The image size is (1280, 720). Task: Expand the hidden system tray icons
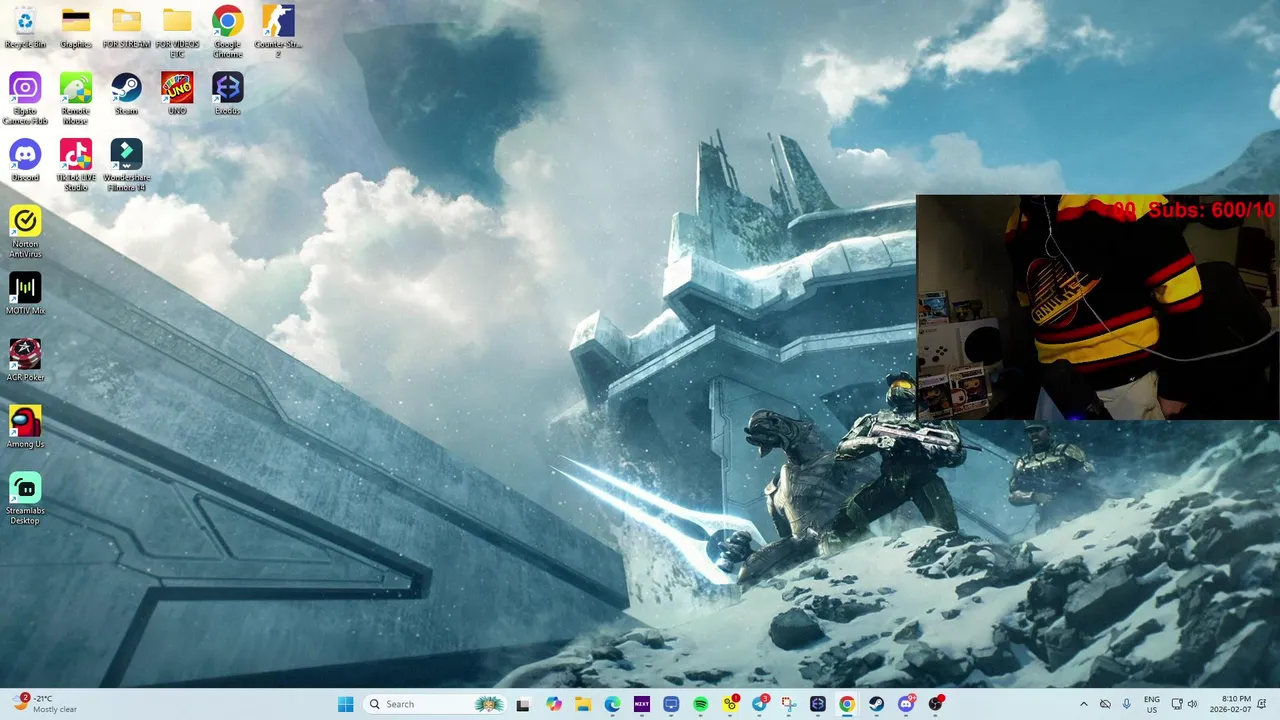pos(1083,704)
